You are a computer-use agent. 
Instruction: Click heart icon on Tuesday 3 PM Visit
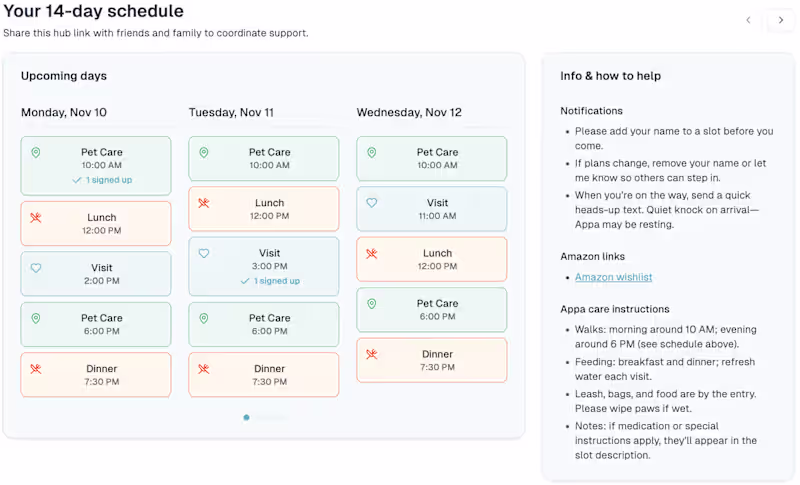point(204,254)
